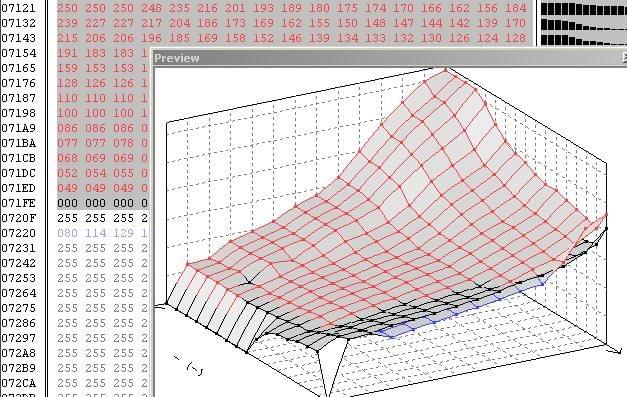Viewport: 627px width, 397px height.
Task: Select the first 255 value in row 0720F
Action: [68, 218]
